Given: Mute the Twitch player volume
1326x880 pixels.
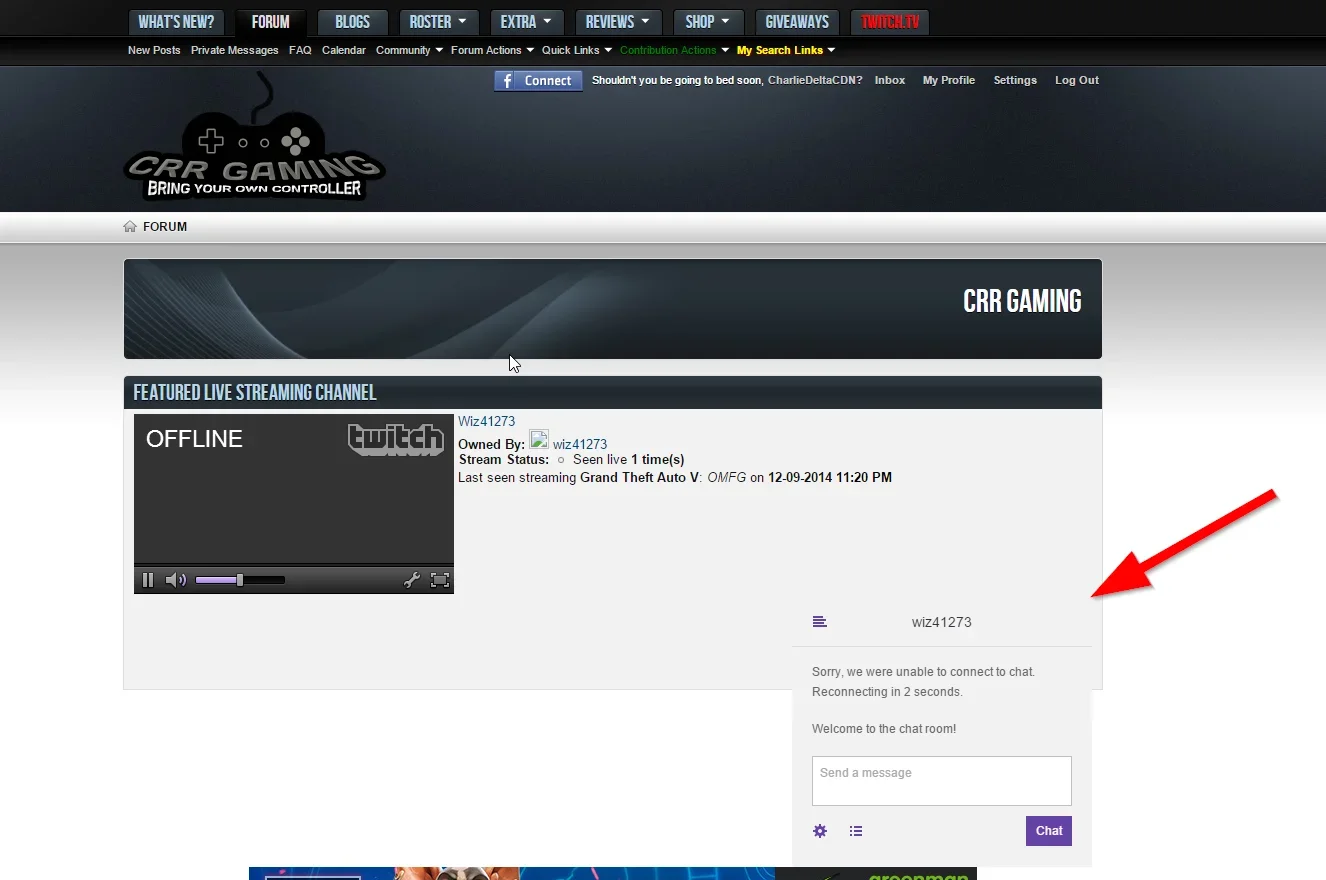Looking at the screenshot, I should pos(176,580).
